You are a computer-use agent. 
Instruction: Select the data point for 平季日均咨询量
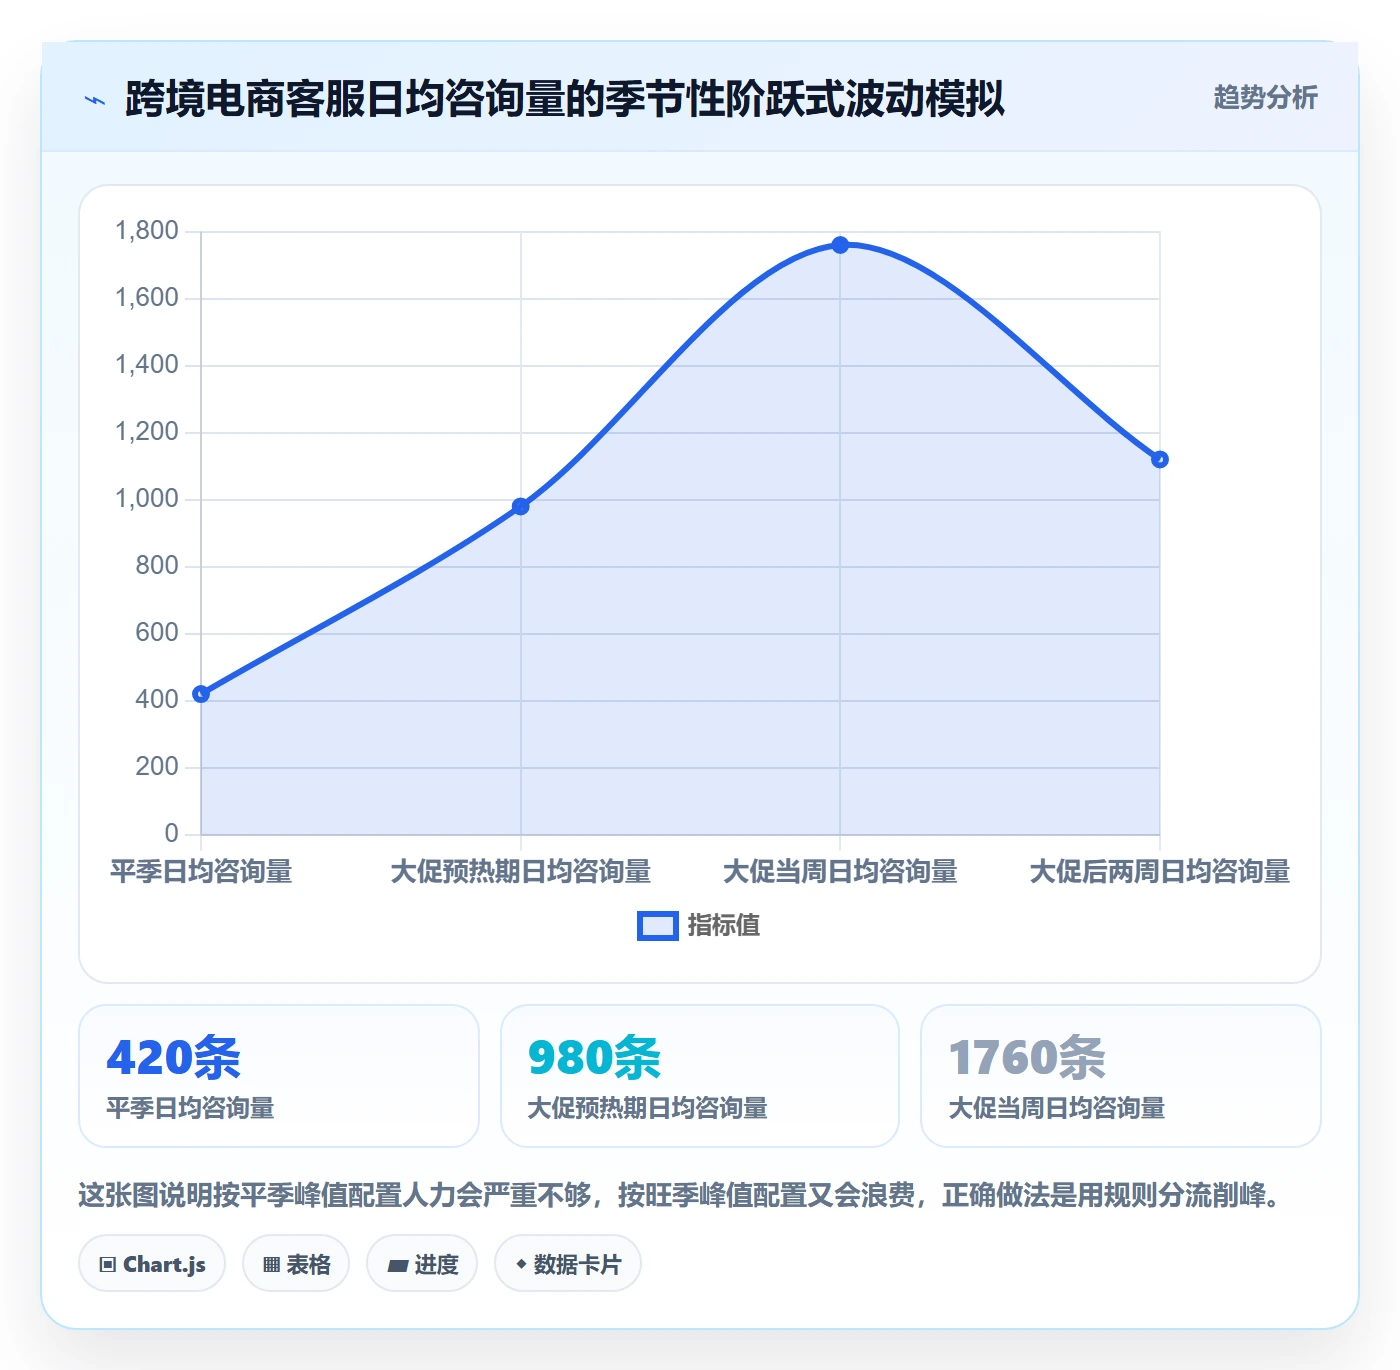point(201,694)
